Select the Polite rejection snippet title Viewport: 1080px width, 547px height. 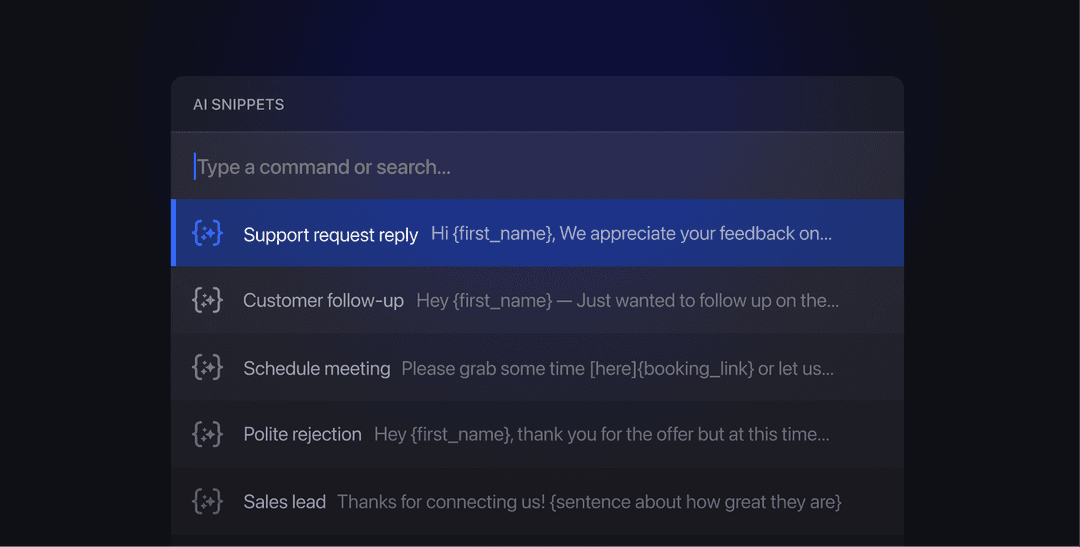302,434
